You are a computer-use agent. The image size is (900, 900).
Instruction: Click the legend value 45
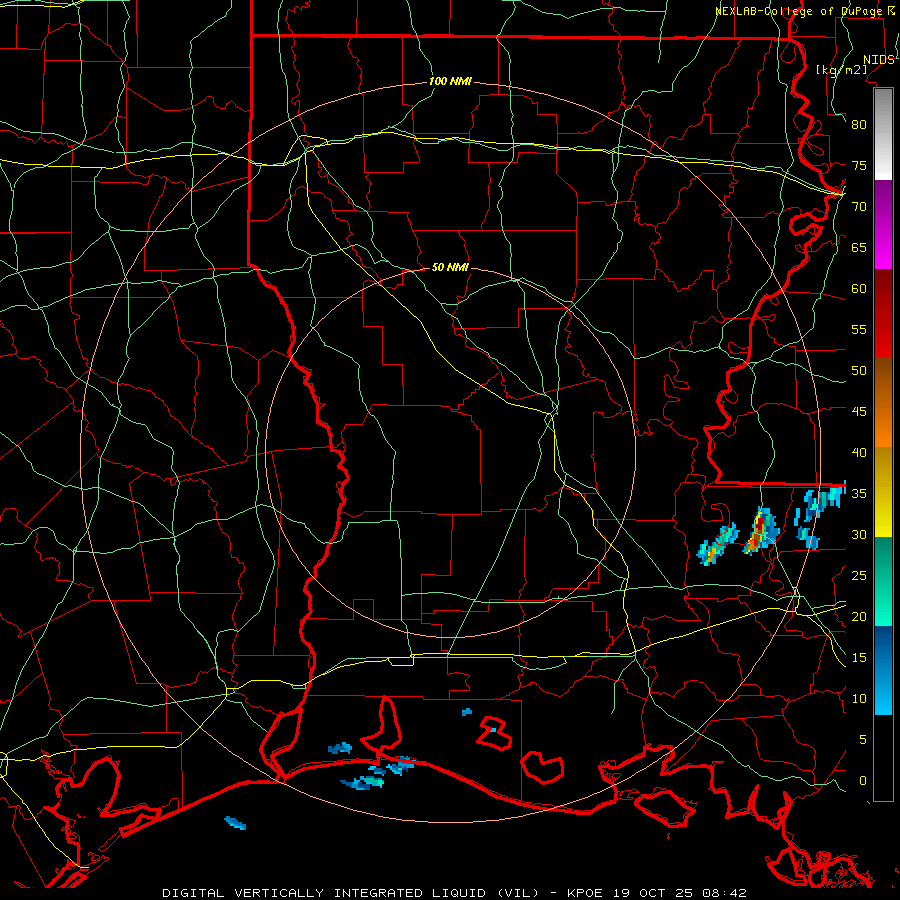pos(859,412)
